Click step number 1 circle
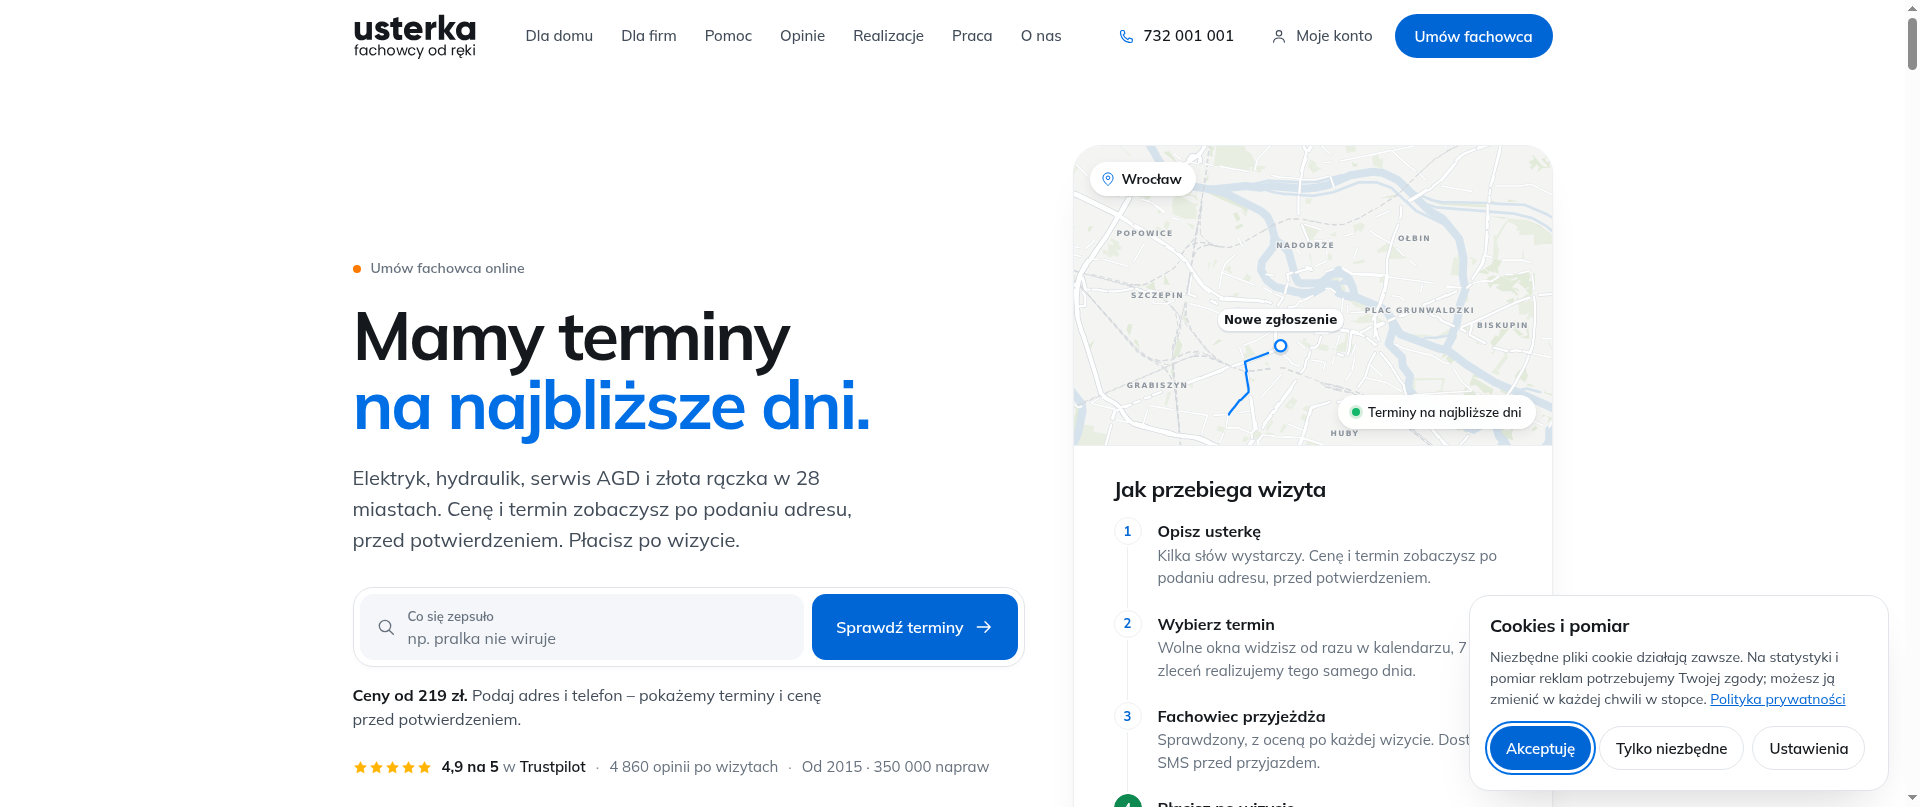The height and width of the screenshot is (807, 1920). click(x=1127, y=531)
